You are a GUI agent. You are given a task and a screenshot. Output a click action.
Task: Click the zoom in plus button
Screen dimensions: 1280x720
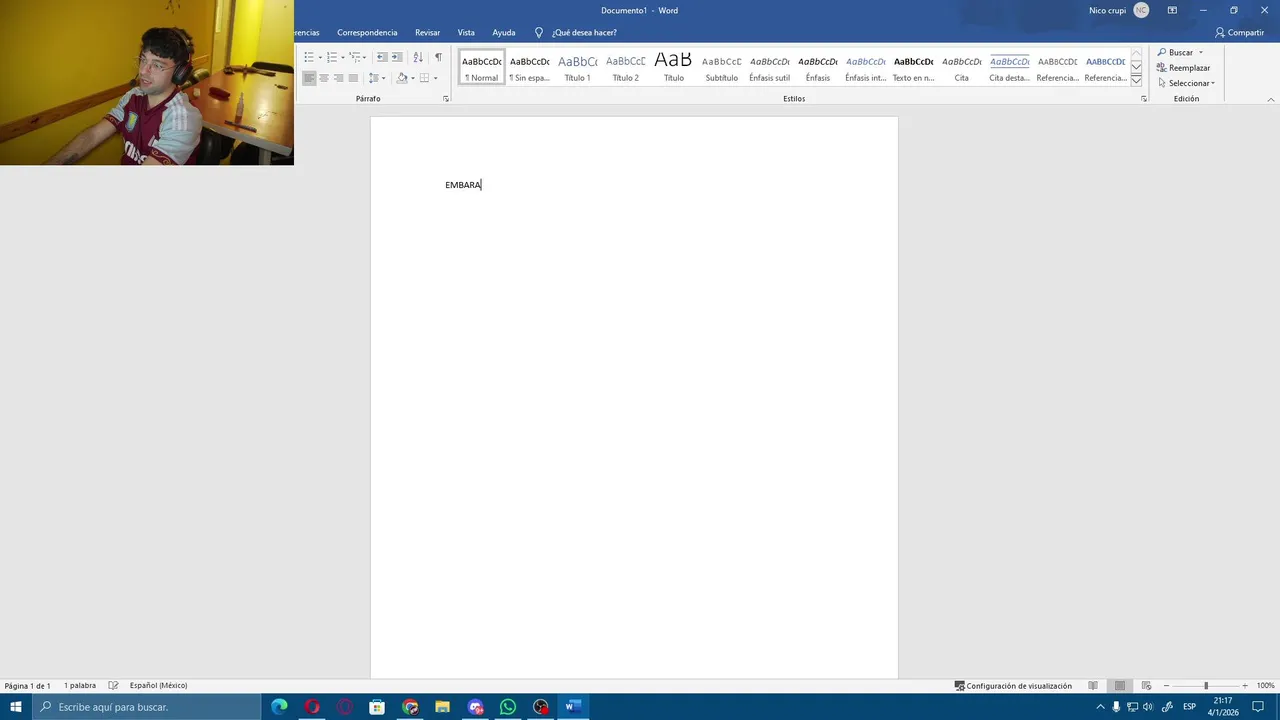(1245, 686)
